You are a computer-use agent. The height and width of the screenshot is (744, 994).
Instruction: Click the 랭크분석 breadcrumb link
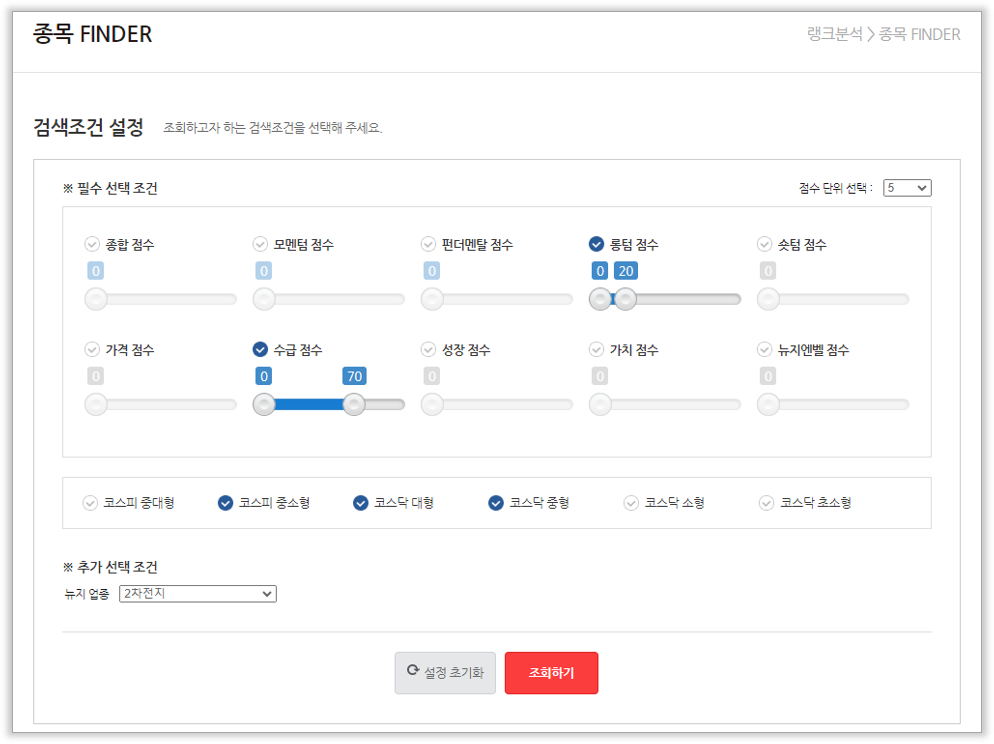tap(834, 34)
